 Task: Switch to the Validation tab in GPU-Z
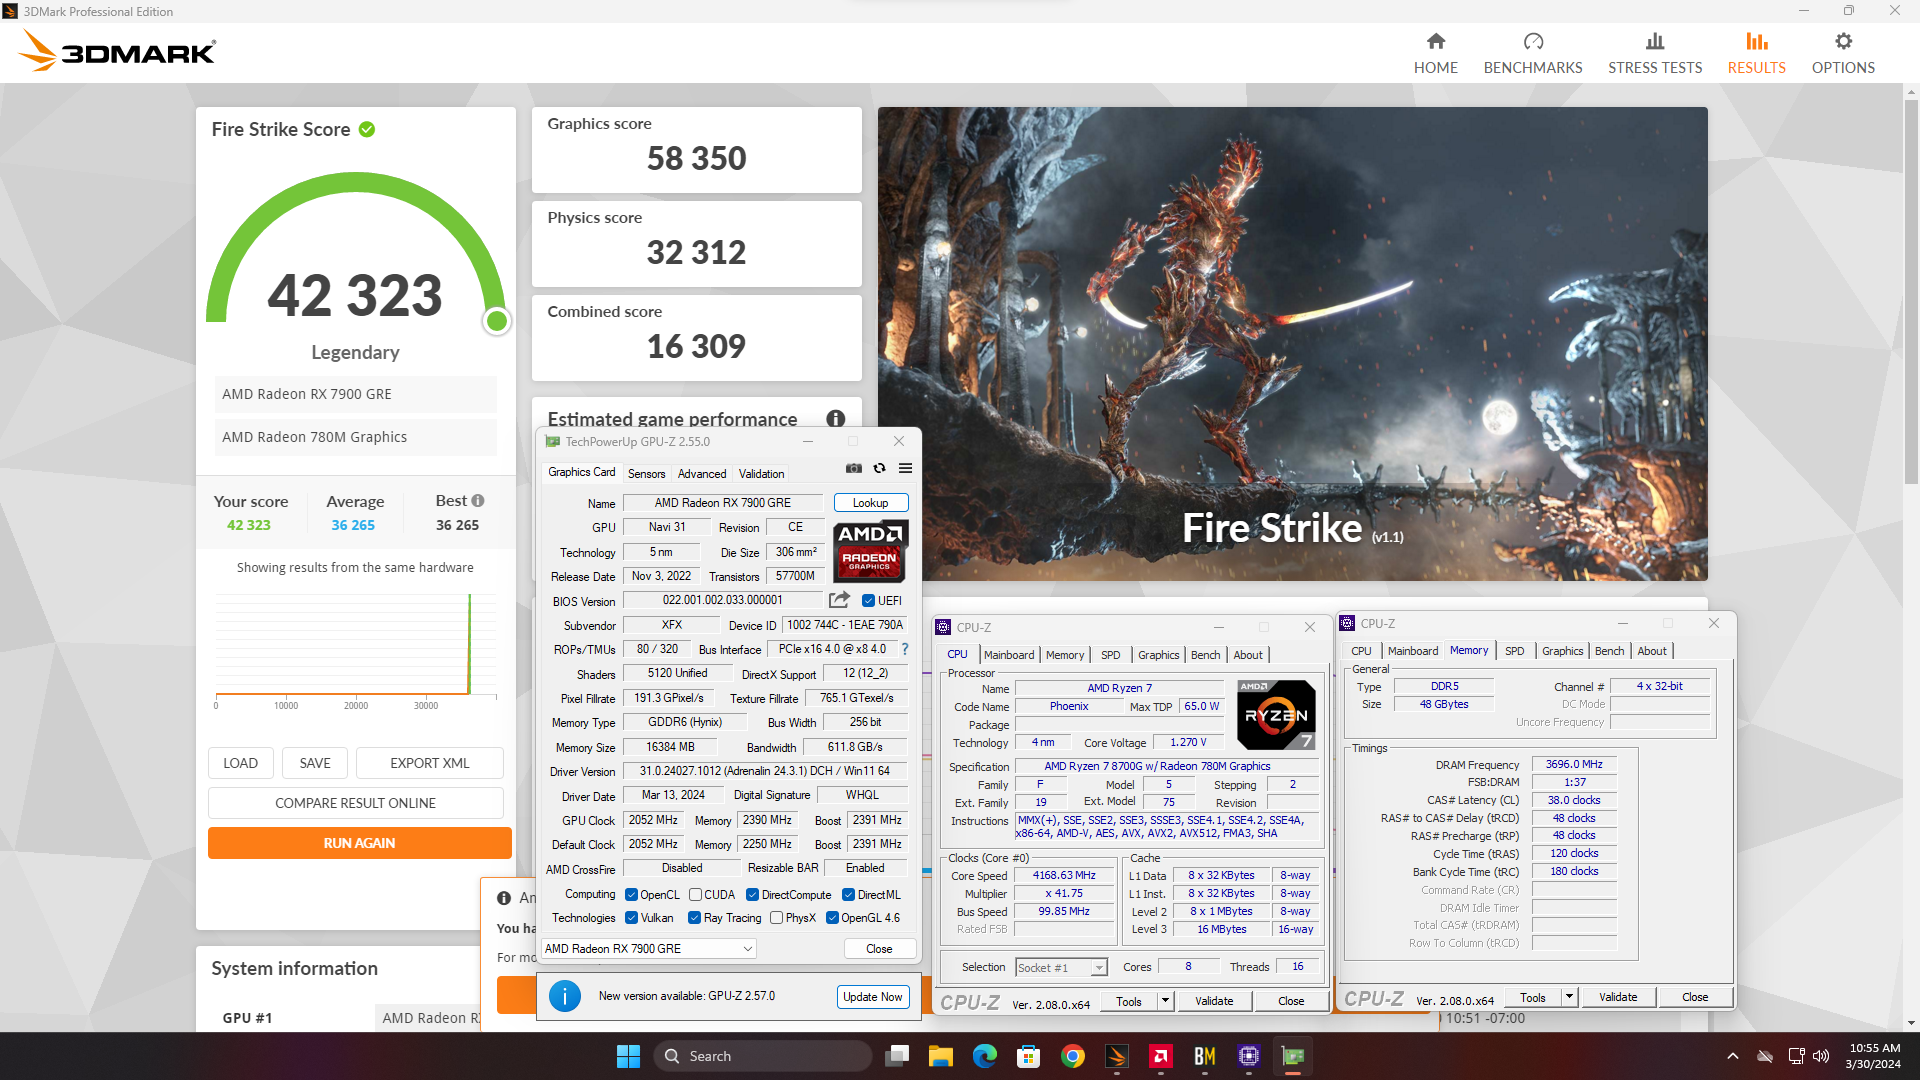point(761,474)
